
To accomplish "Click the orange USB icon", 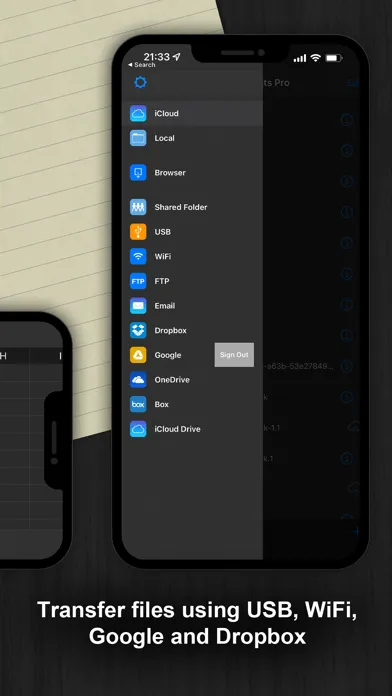I will [138, 232].
